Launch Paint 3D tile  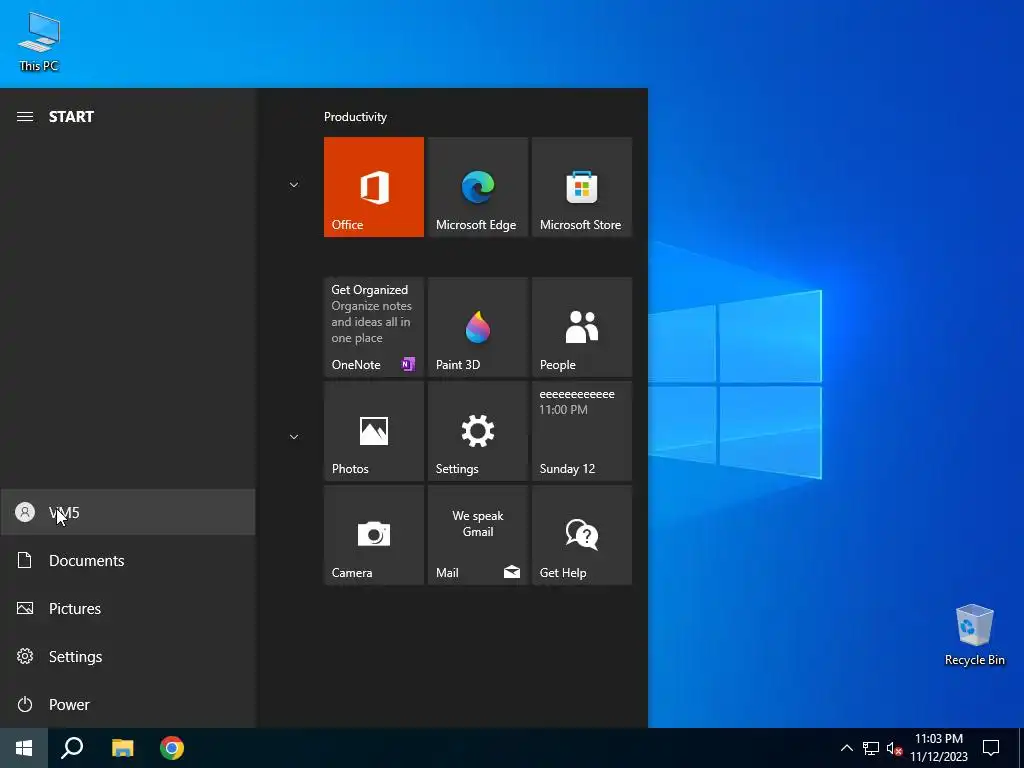click(477, 327)
